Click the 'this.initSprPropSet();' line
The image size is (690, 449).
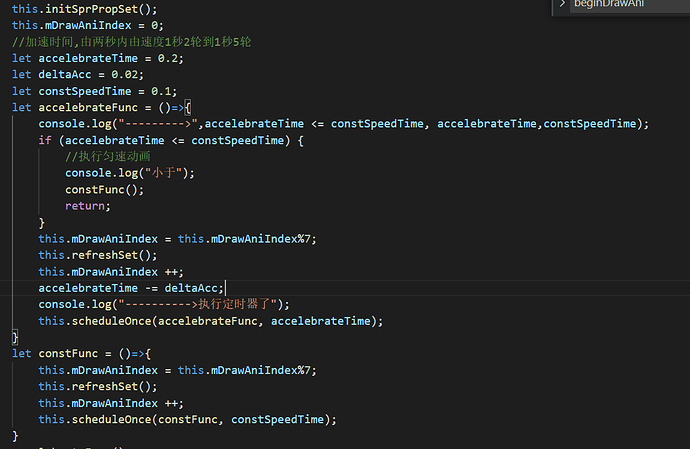tap(84, 9)
